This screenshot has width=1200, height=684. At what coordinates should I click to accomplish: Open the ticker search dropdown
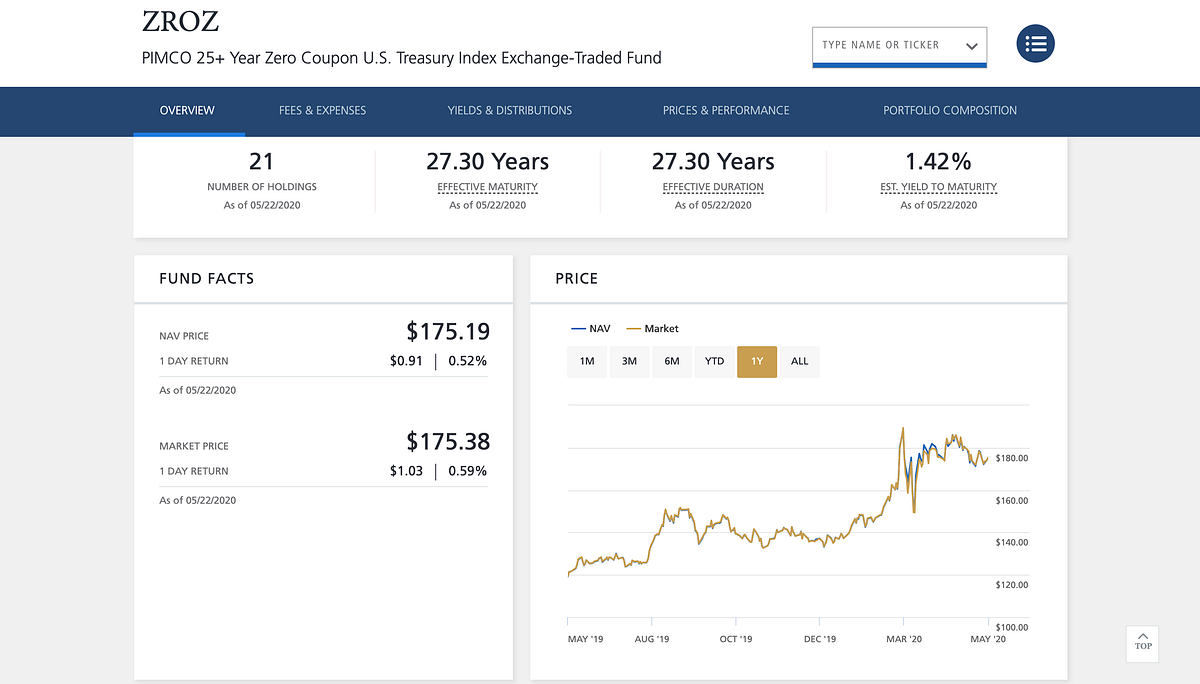899,45
